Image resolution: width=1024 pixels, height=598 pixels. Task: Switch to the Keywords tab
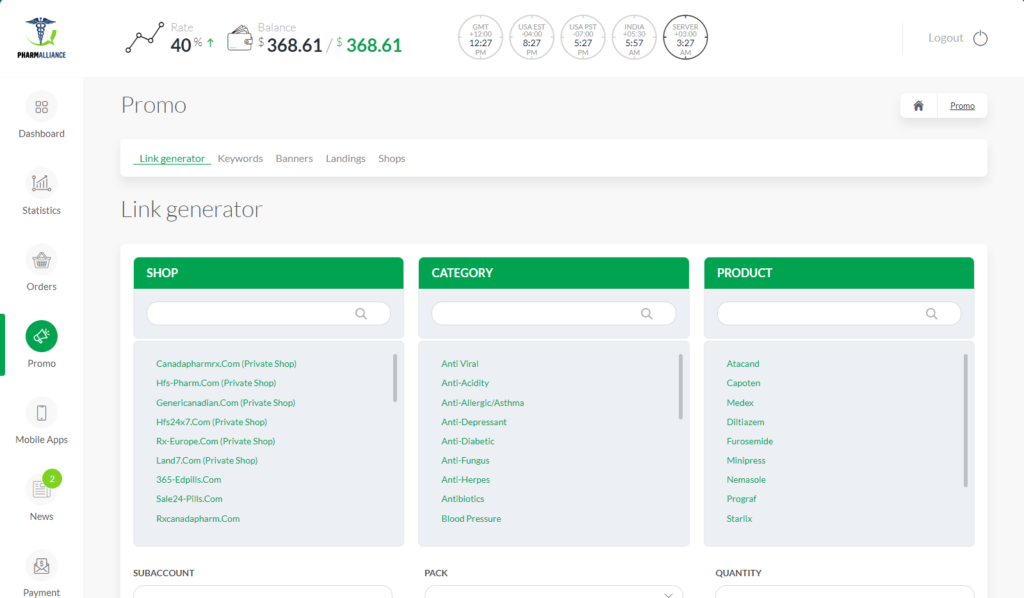[240, 159]
